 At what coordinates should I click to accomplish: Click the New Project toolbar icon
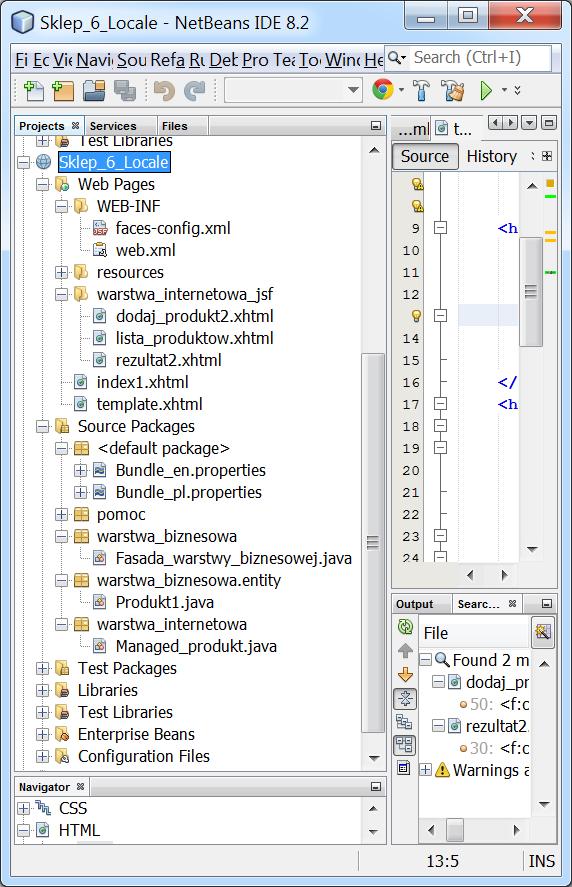tap(63, 91)
